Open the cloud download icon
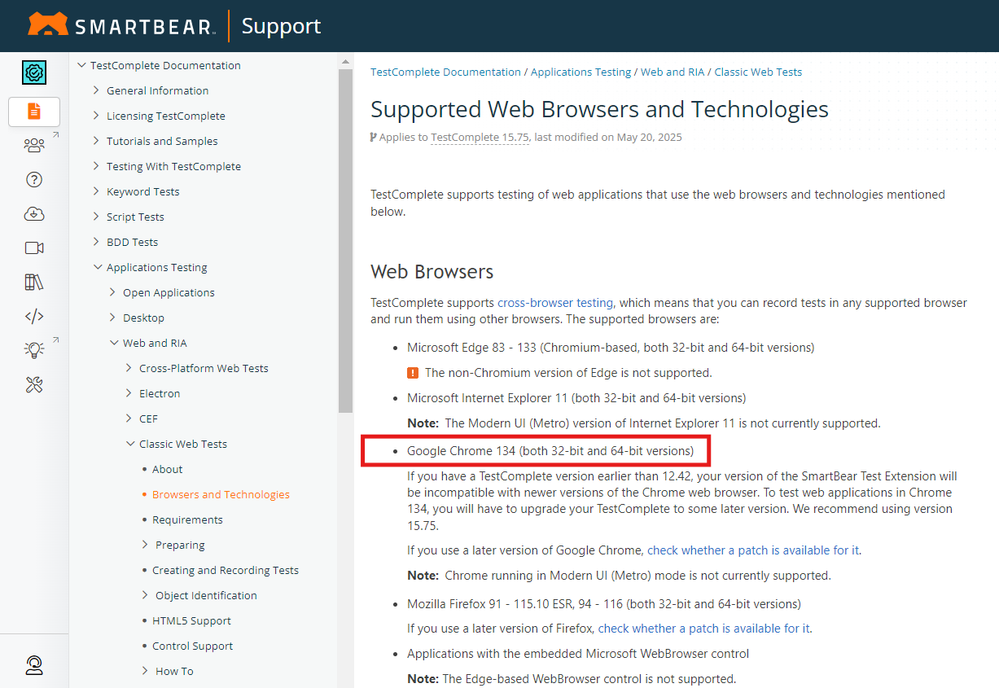 tap(34, 214)
